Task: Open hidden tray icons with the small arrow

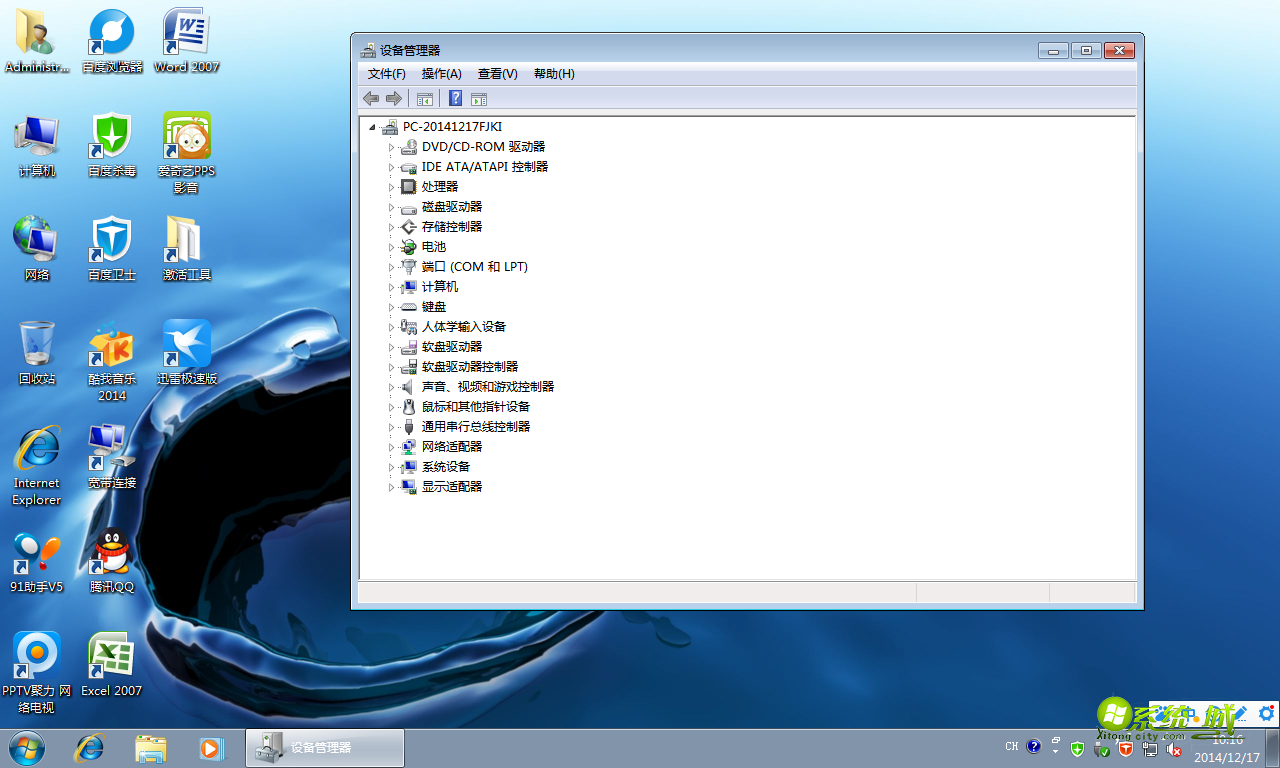Action: tap(1054, 751)
